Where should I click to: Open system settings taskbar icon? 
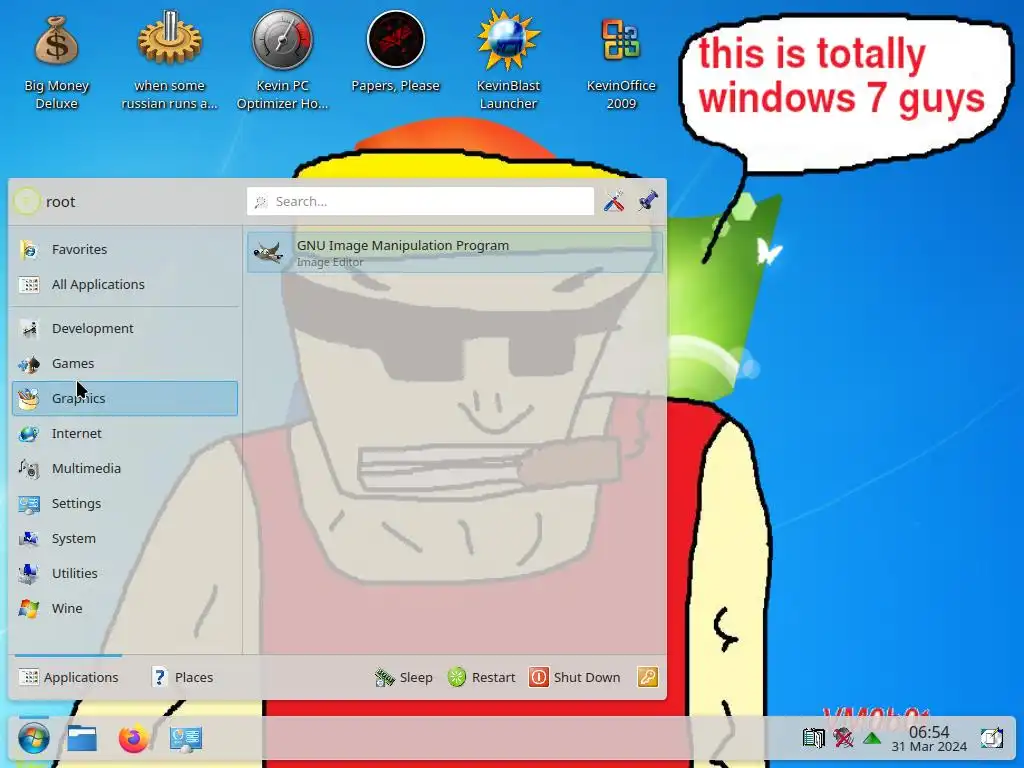click(x=185, y=739)
